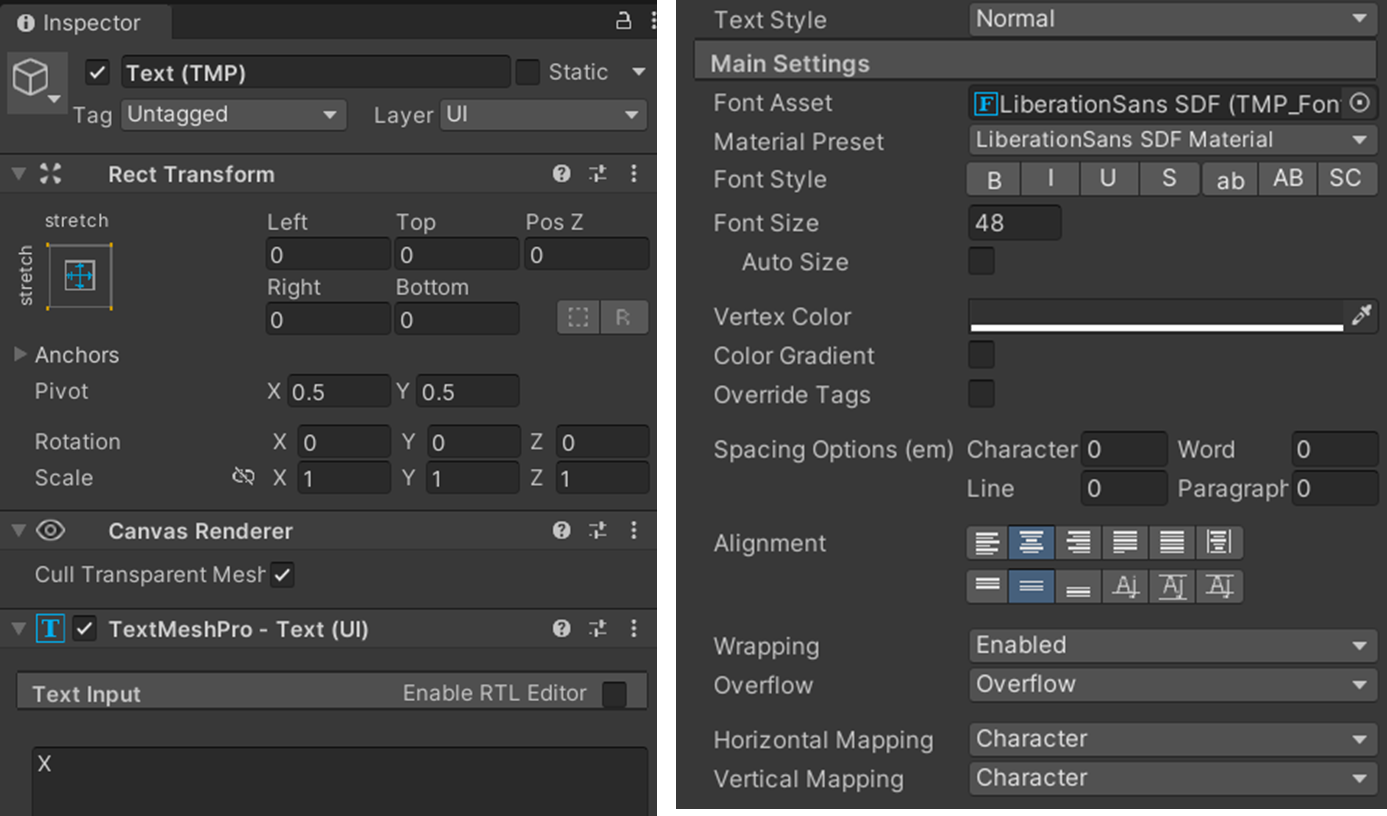
Task: Click the Font Size input field
Action: (1015, 222)
